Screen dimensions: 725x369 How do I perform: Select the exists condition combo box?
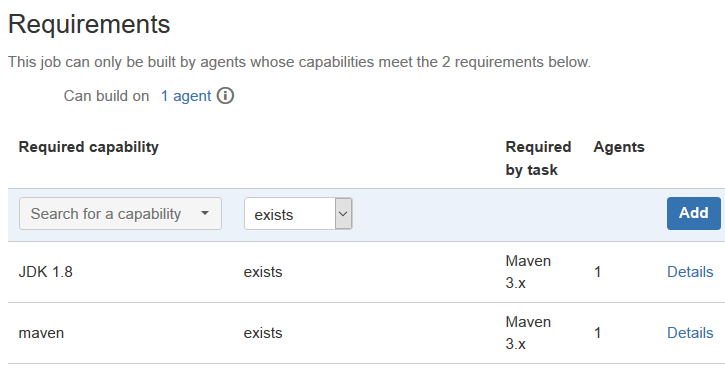point(298,214)
